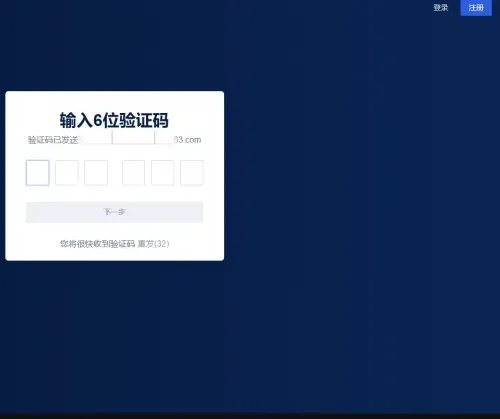Select the second verification digit box
500x419 pixels.
67,173
